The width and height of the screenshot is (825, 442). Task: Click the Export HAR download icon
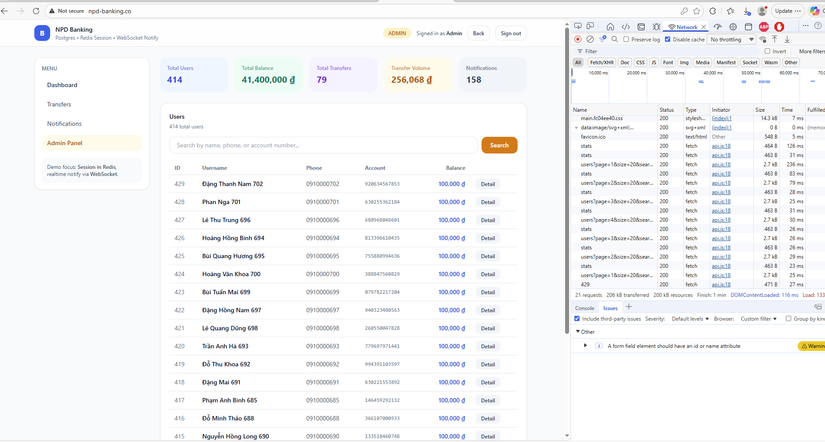[x=787, y=39]
